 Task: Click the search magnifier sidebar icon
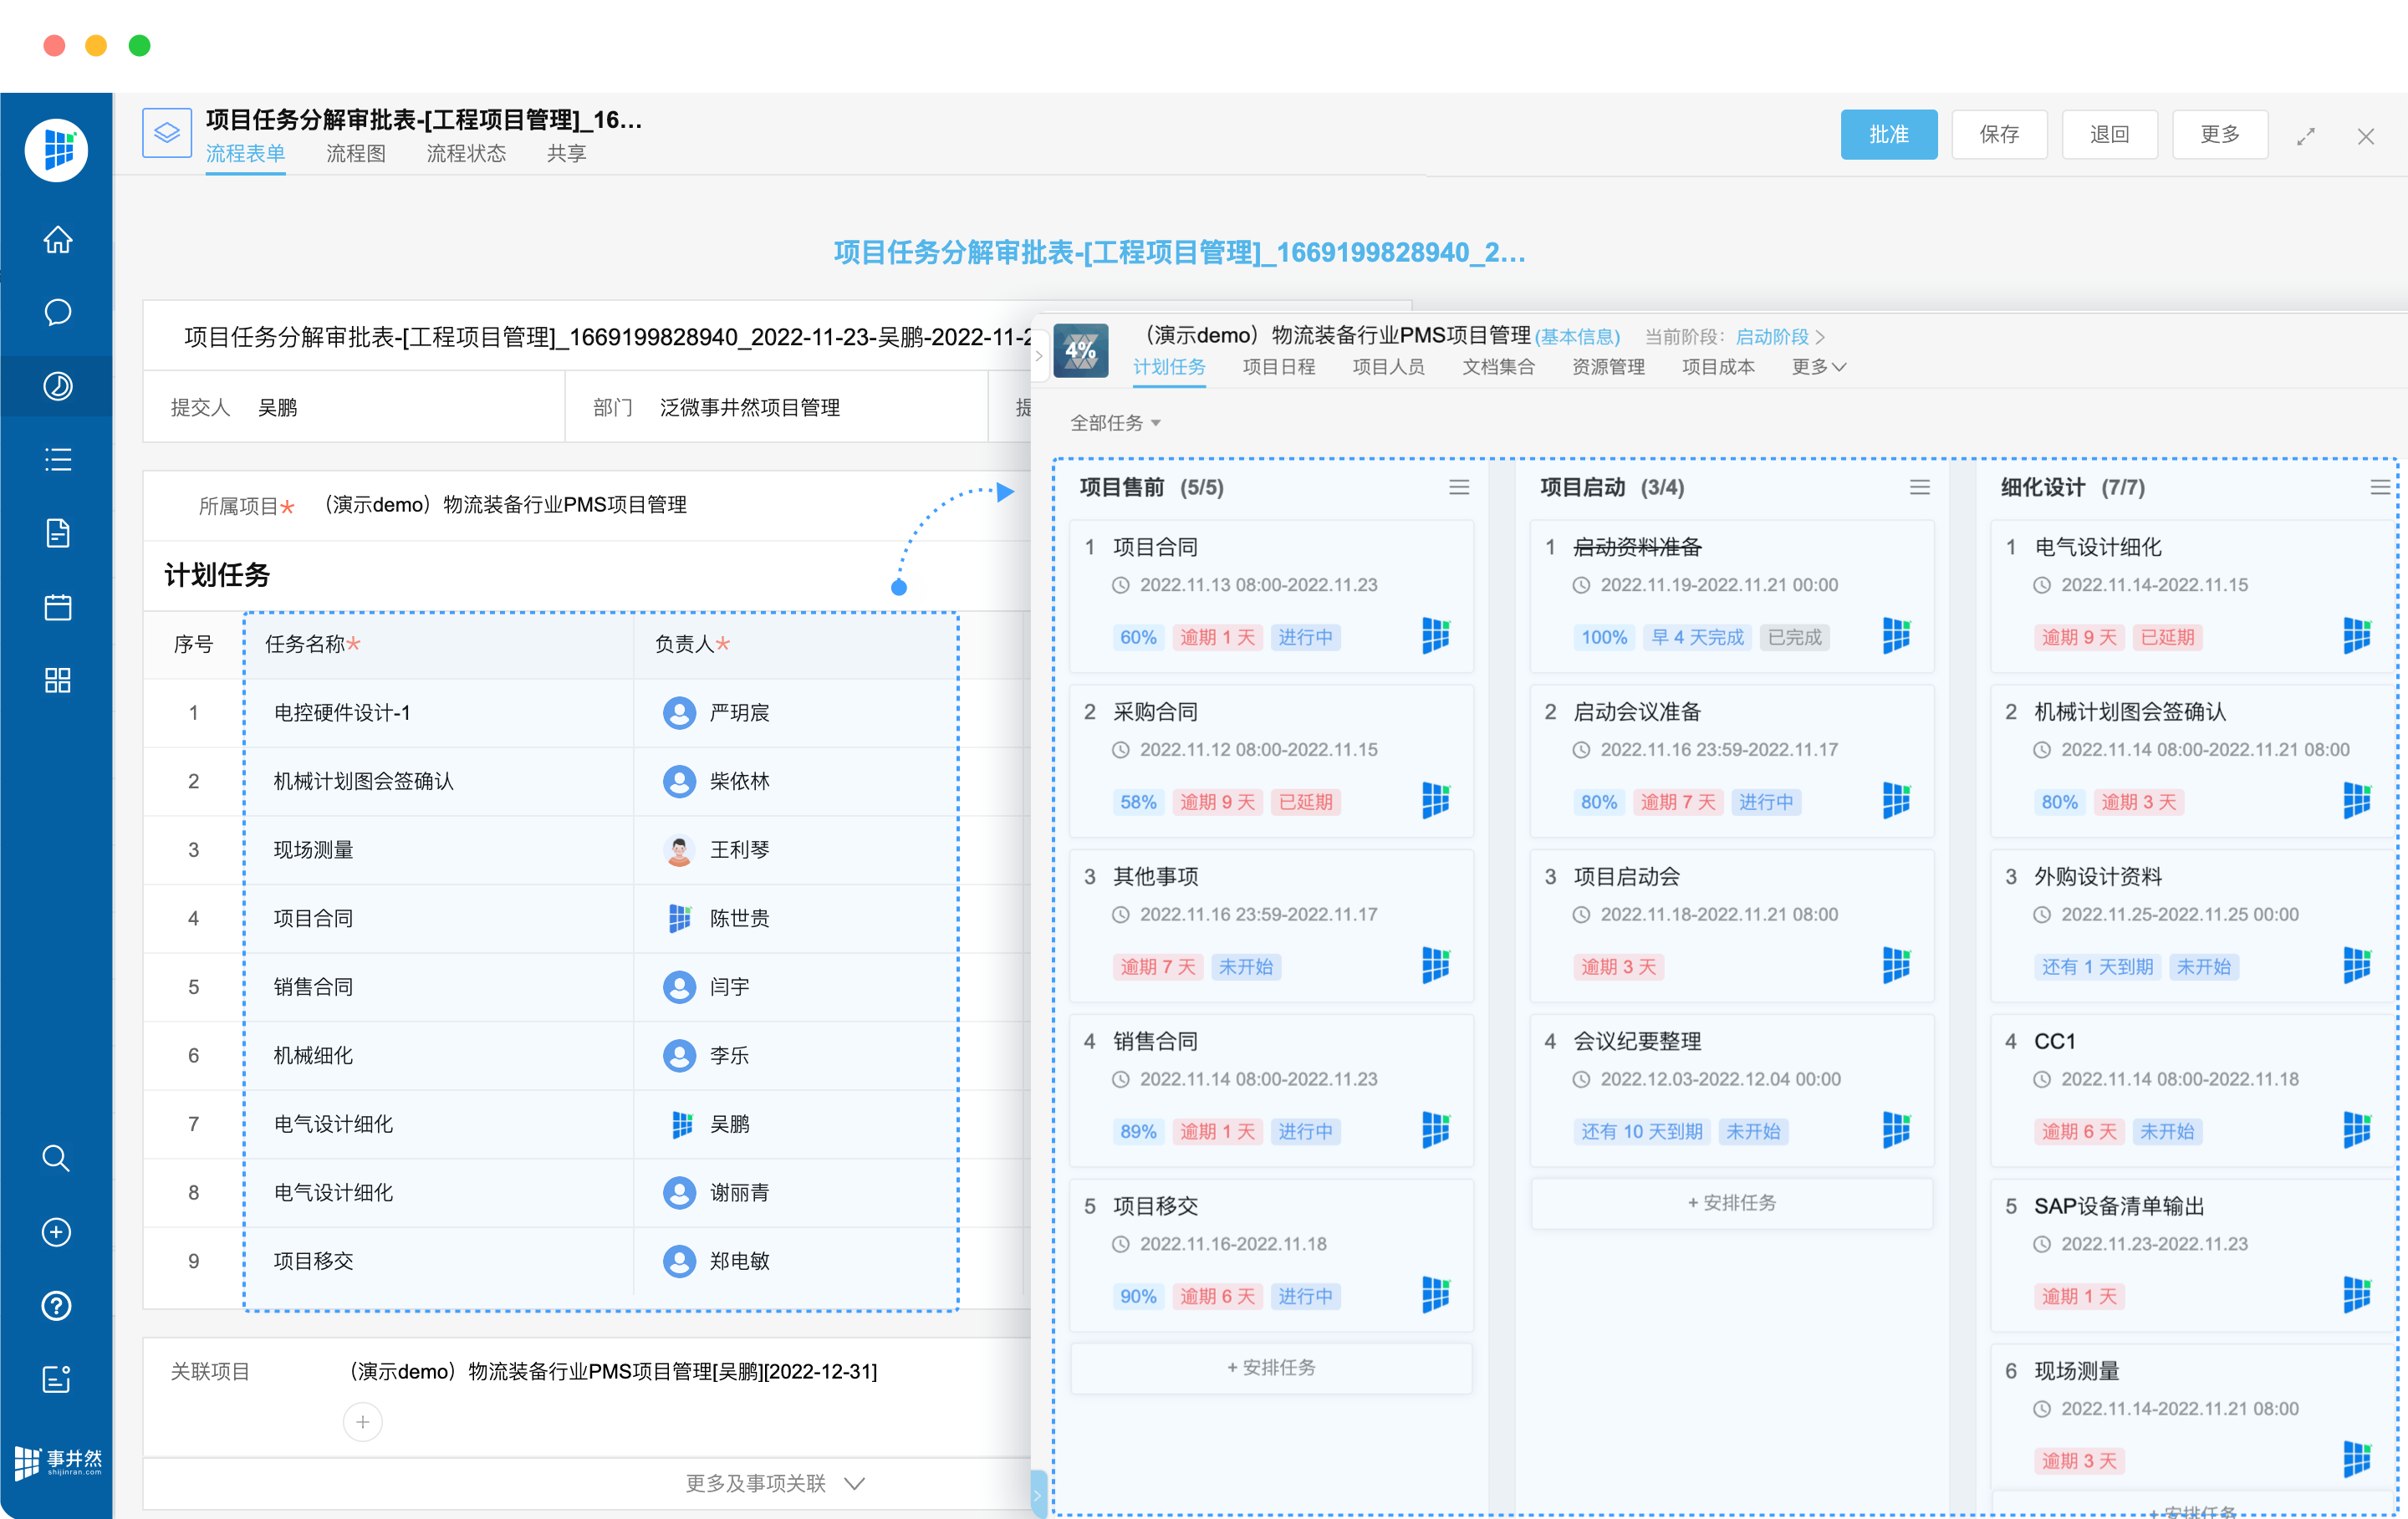[x=57, y=1158]
